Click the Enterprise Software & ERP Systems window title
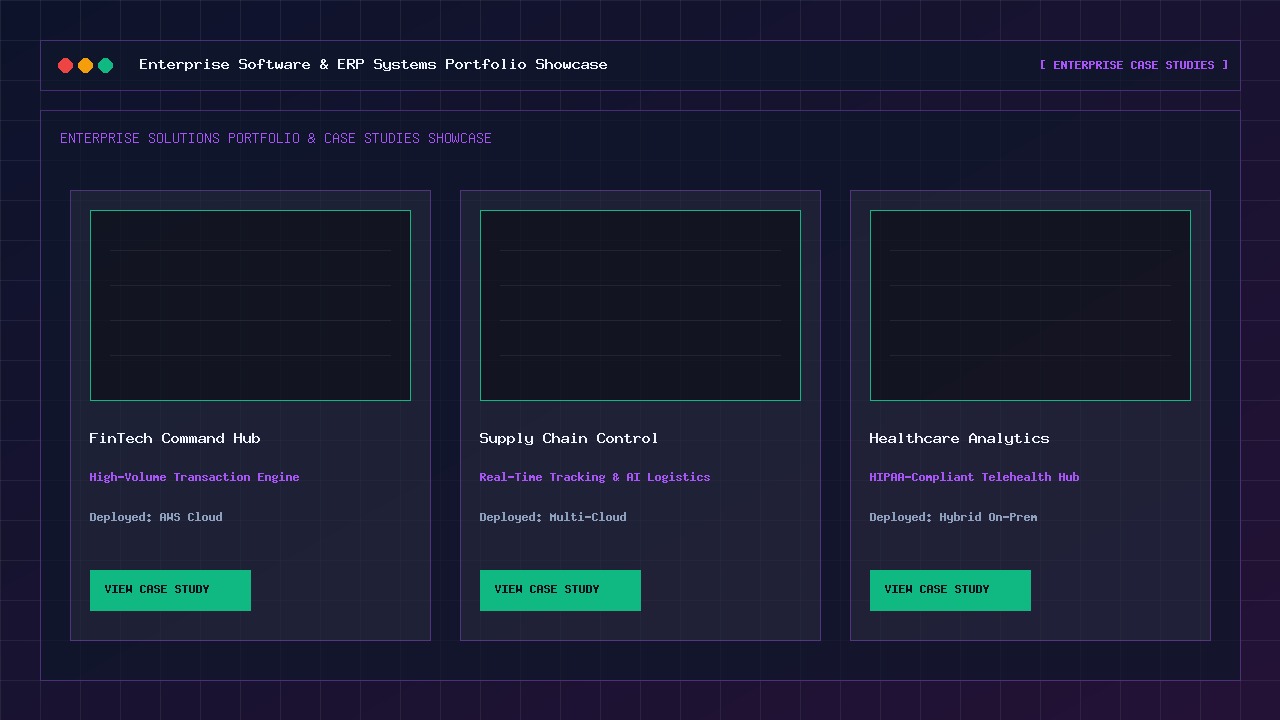The image size is (1280, 720). click(x=373, y=64)
